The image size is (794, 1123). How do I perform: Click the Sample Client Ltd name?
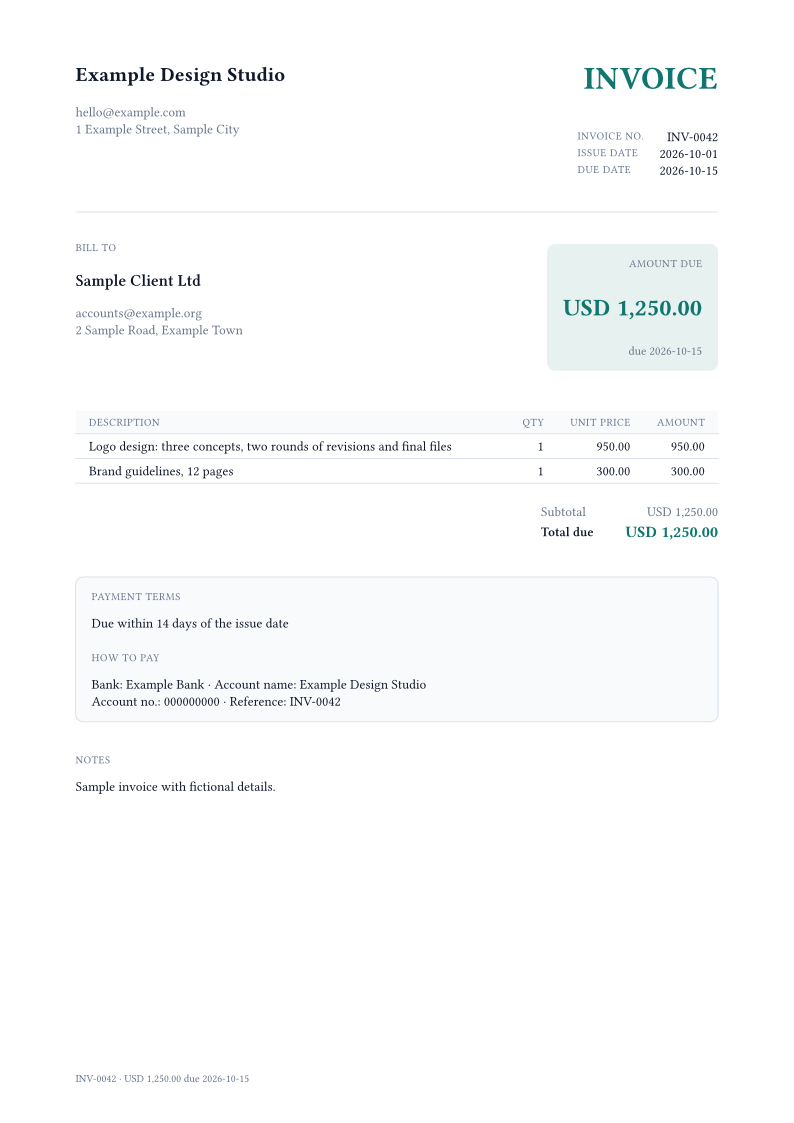coord(137,281)
